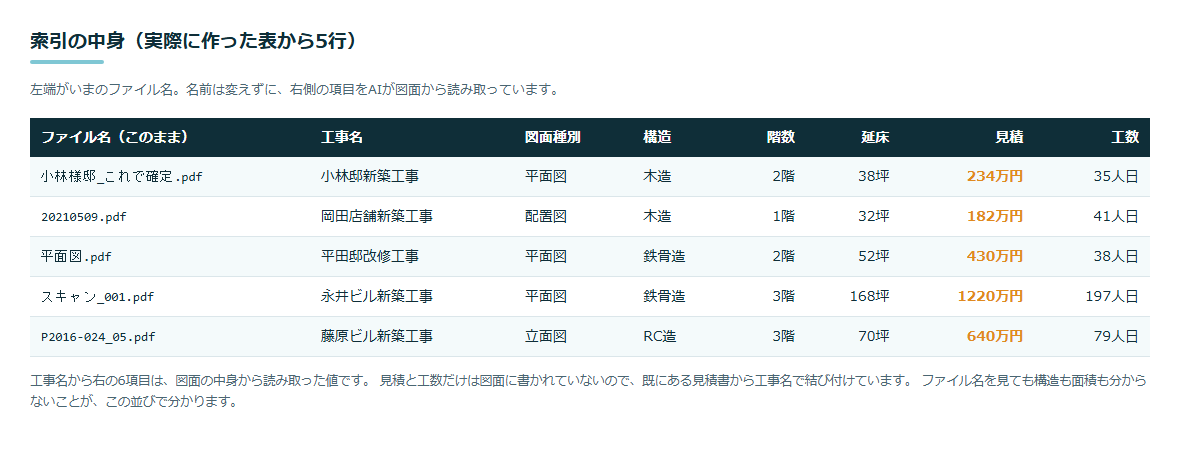1180x470 pixels.
Task: Click the cell 平田邸改修工事
Action: click(370, 256)
